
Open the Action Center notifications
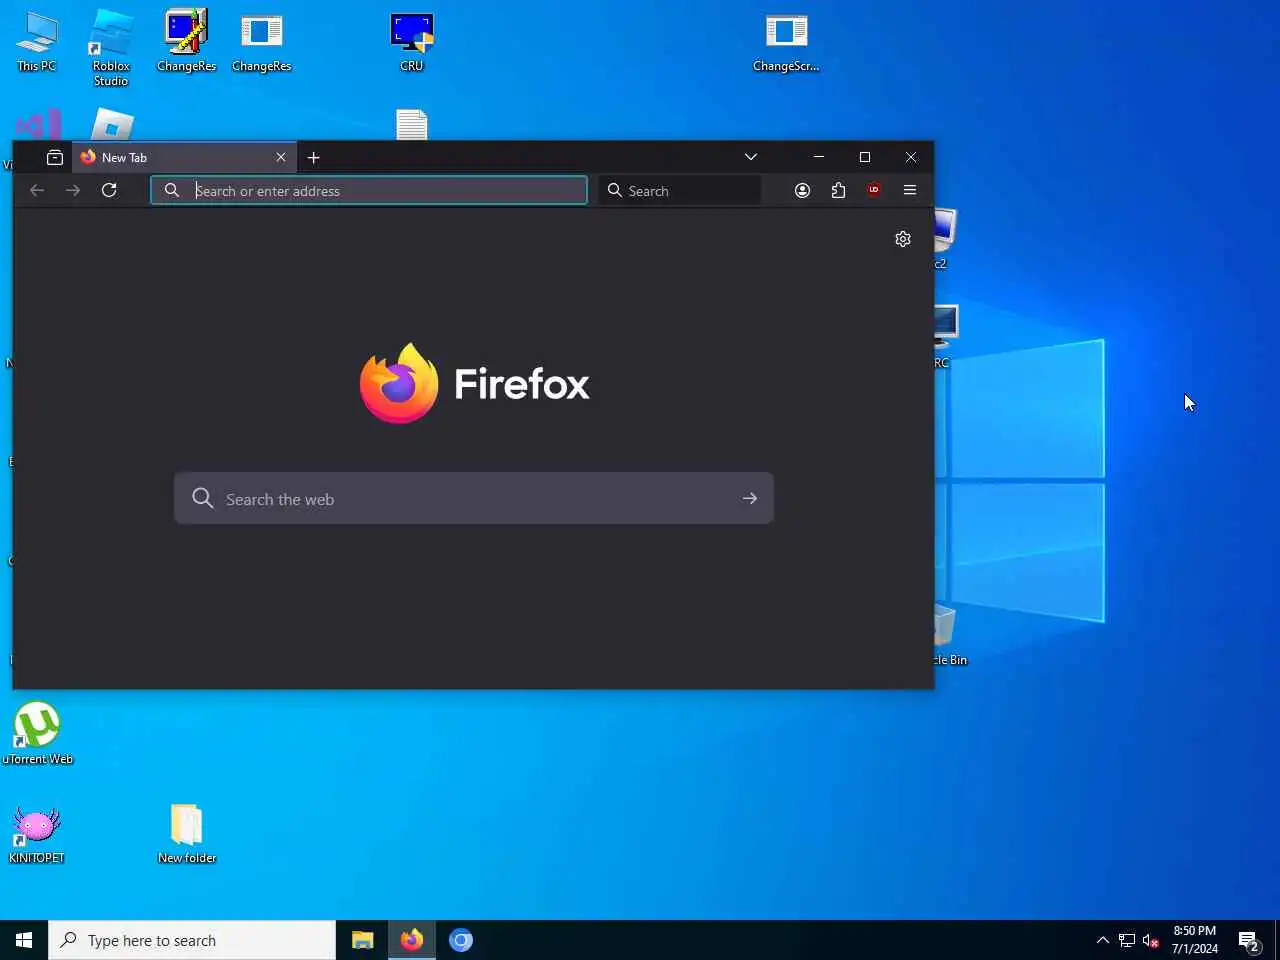(1249, 940)
